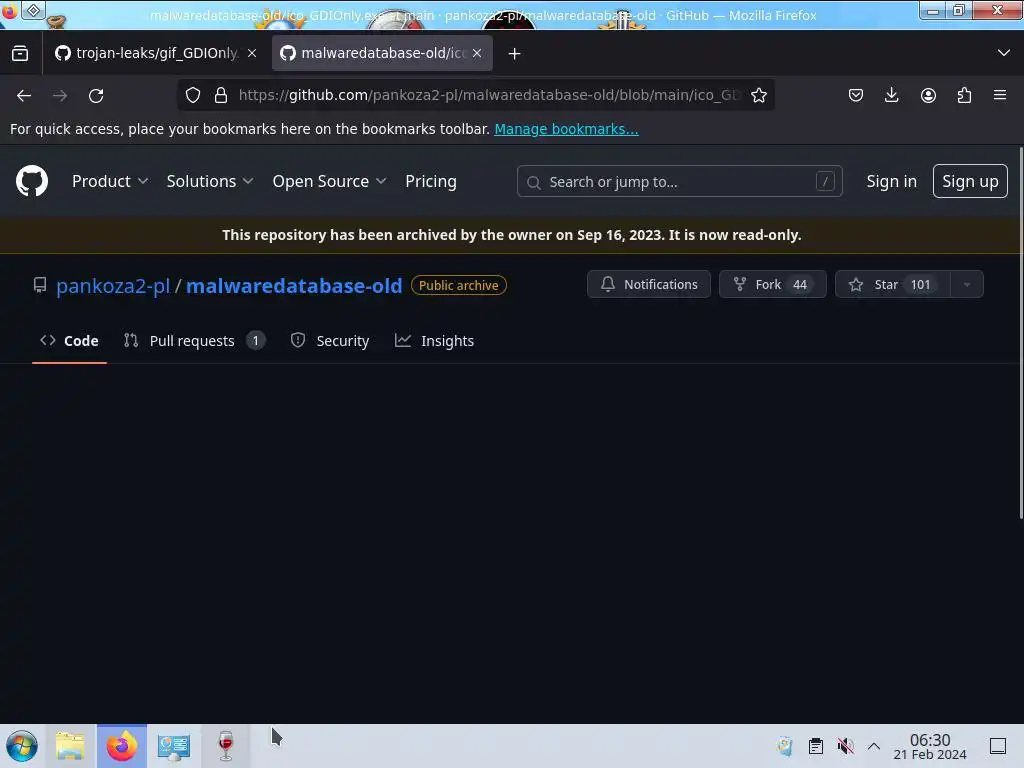This screenshot has height=768, width=1024.
Task: Switch to trojan-leaks/gif_GDIOnly tab
Action: (x=157, y=53)
